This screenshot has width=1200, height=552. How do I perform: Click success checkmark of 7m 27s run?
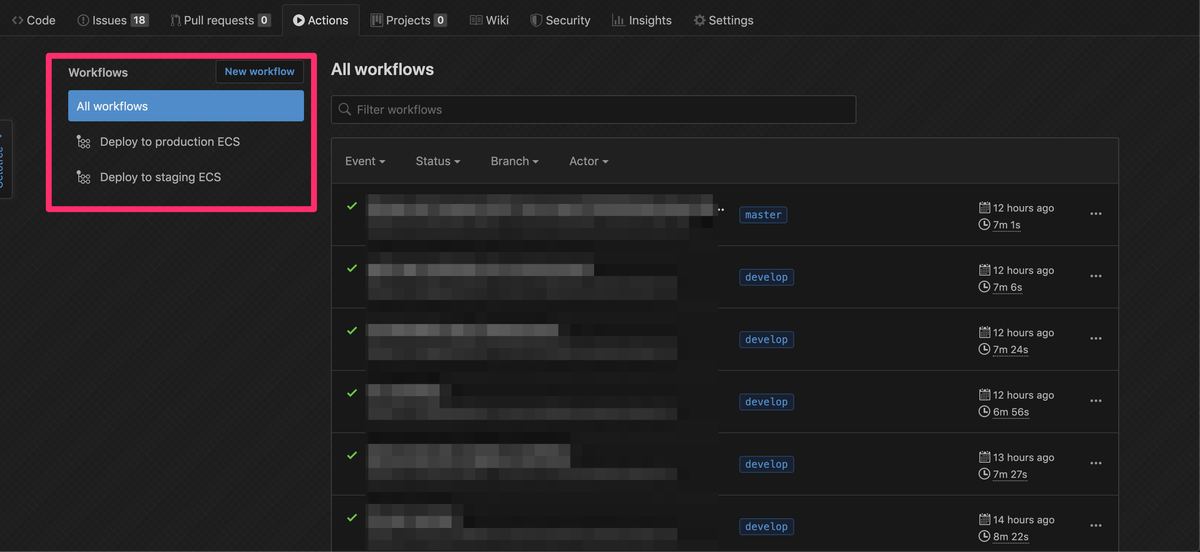click(x=352, y=455)
